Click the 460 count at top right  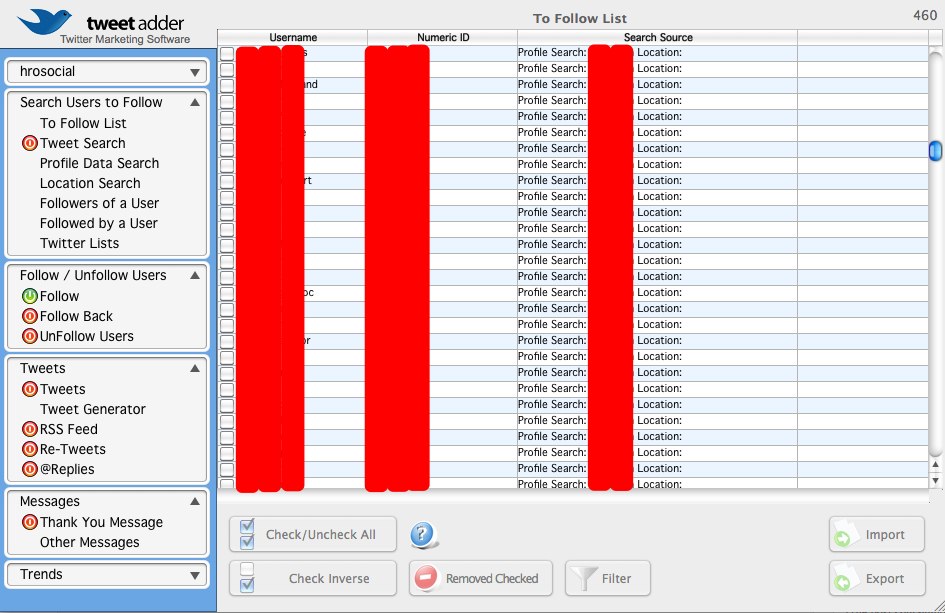(x=925, y=15)
